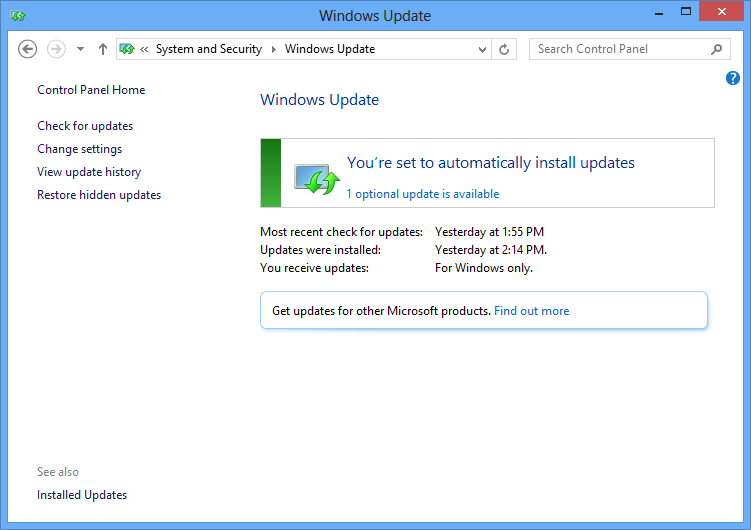Click the Windows Update icon in title bar
This screenshot has height=530, width=751.
point(17,16)
